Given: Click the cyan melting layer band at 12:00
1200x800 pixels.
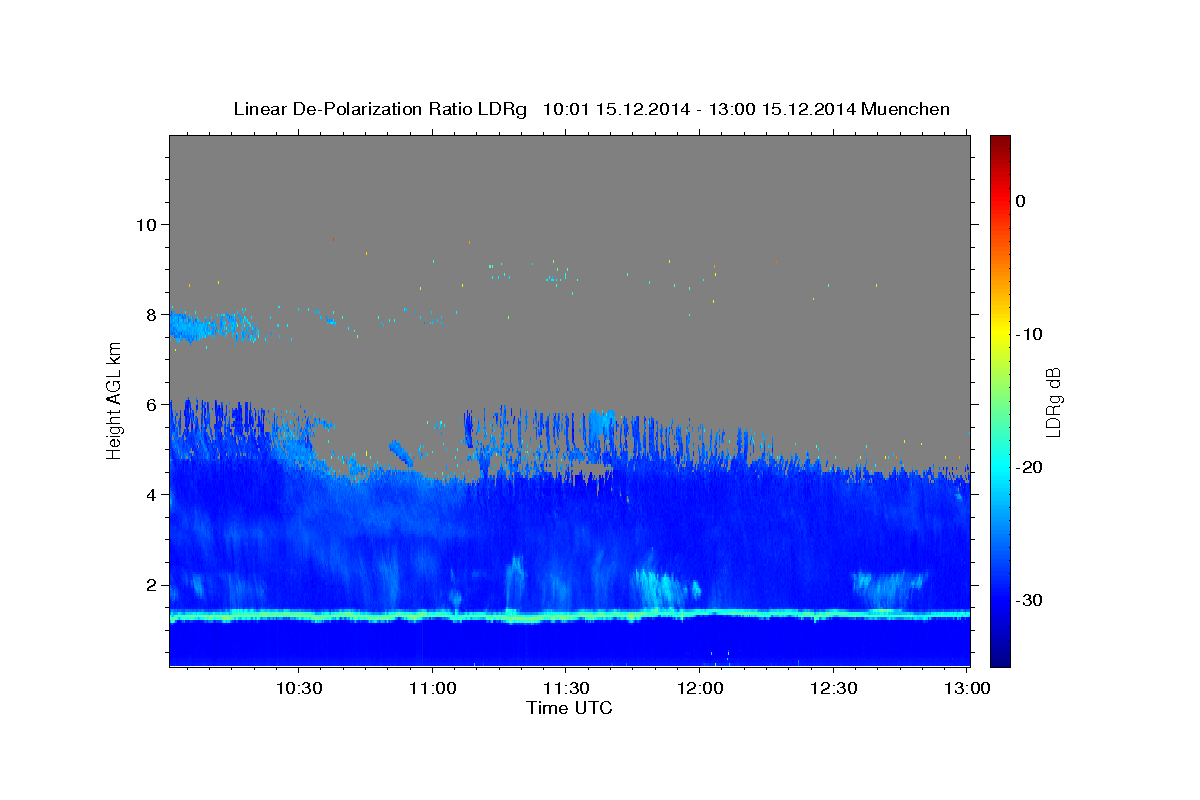Looking at the screenshot, I should tap(700, 612).
